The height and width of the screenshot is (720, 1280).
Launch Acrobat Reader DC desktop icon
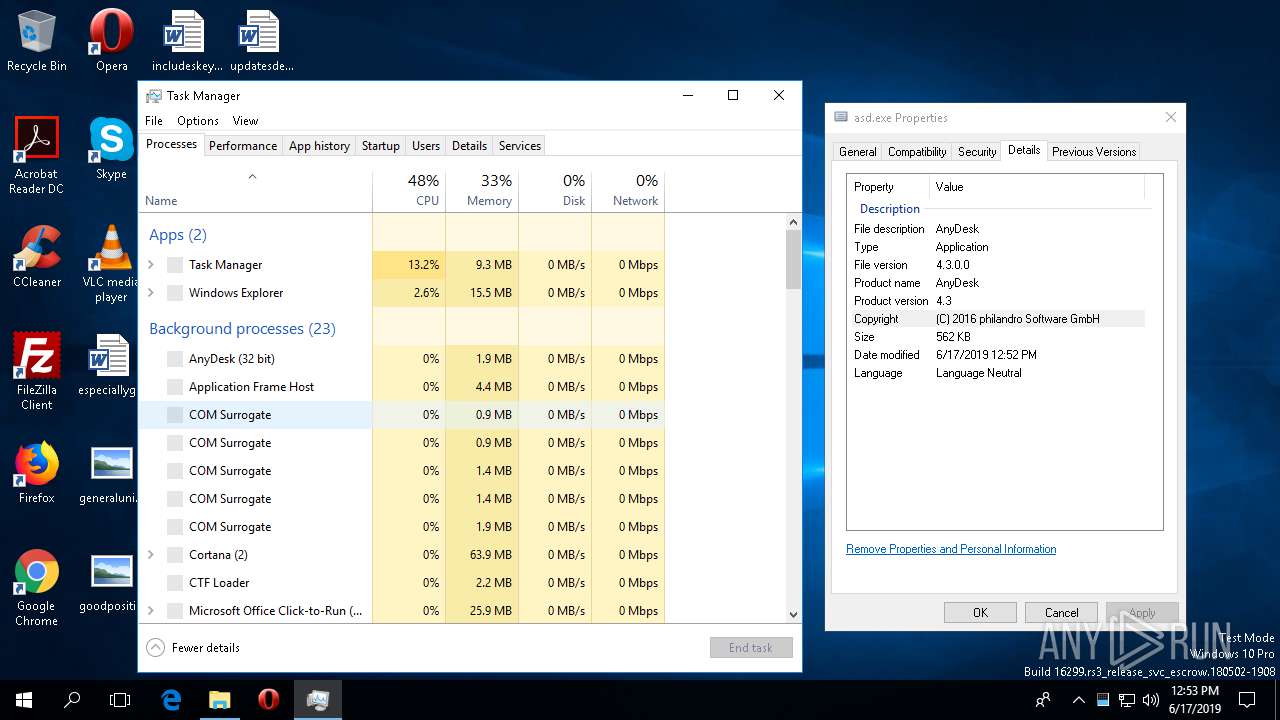[37, 155]
